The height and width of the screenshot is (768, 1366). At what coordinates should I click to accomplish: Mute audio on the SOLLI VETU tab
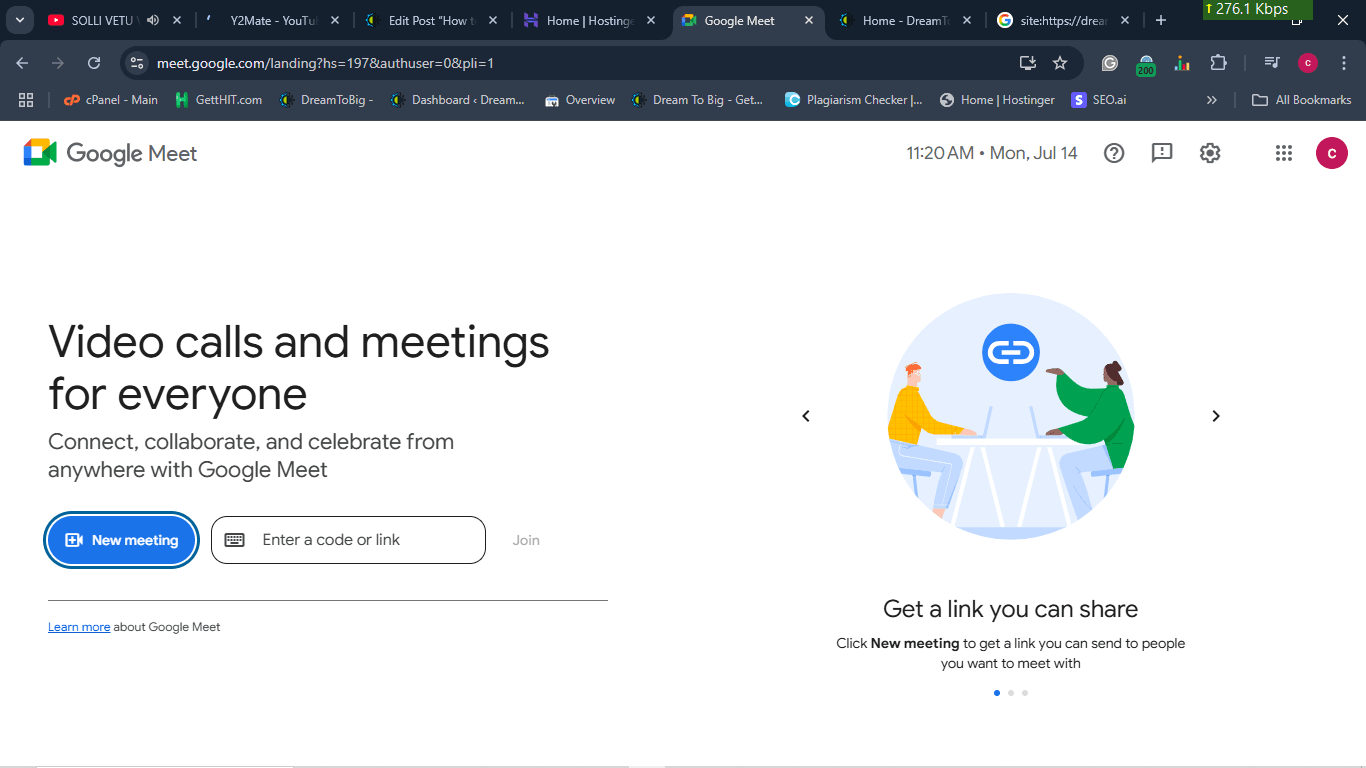point(153,20)
